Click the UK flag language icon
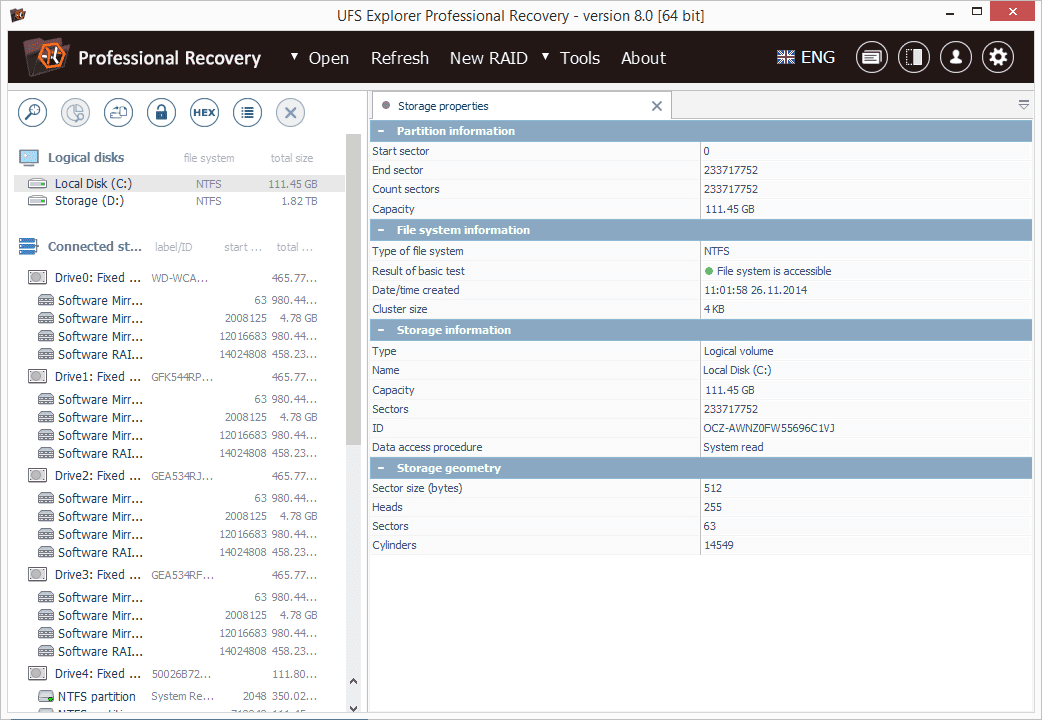Viewport: 1042px width, 720px height. 785,57
